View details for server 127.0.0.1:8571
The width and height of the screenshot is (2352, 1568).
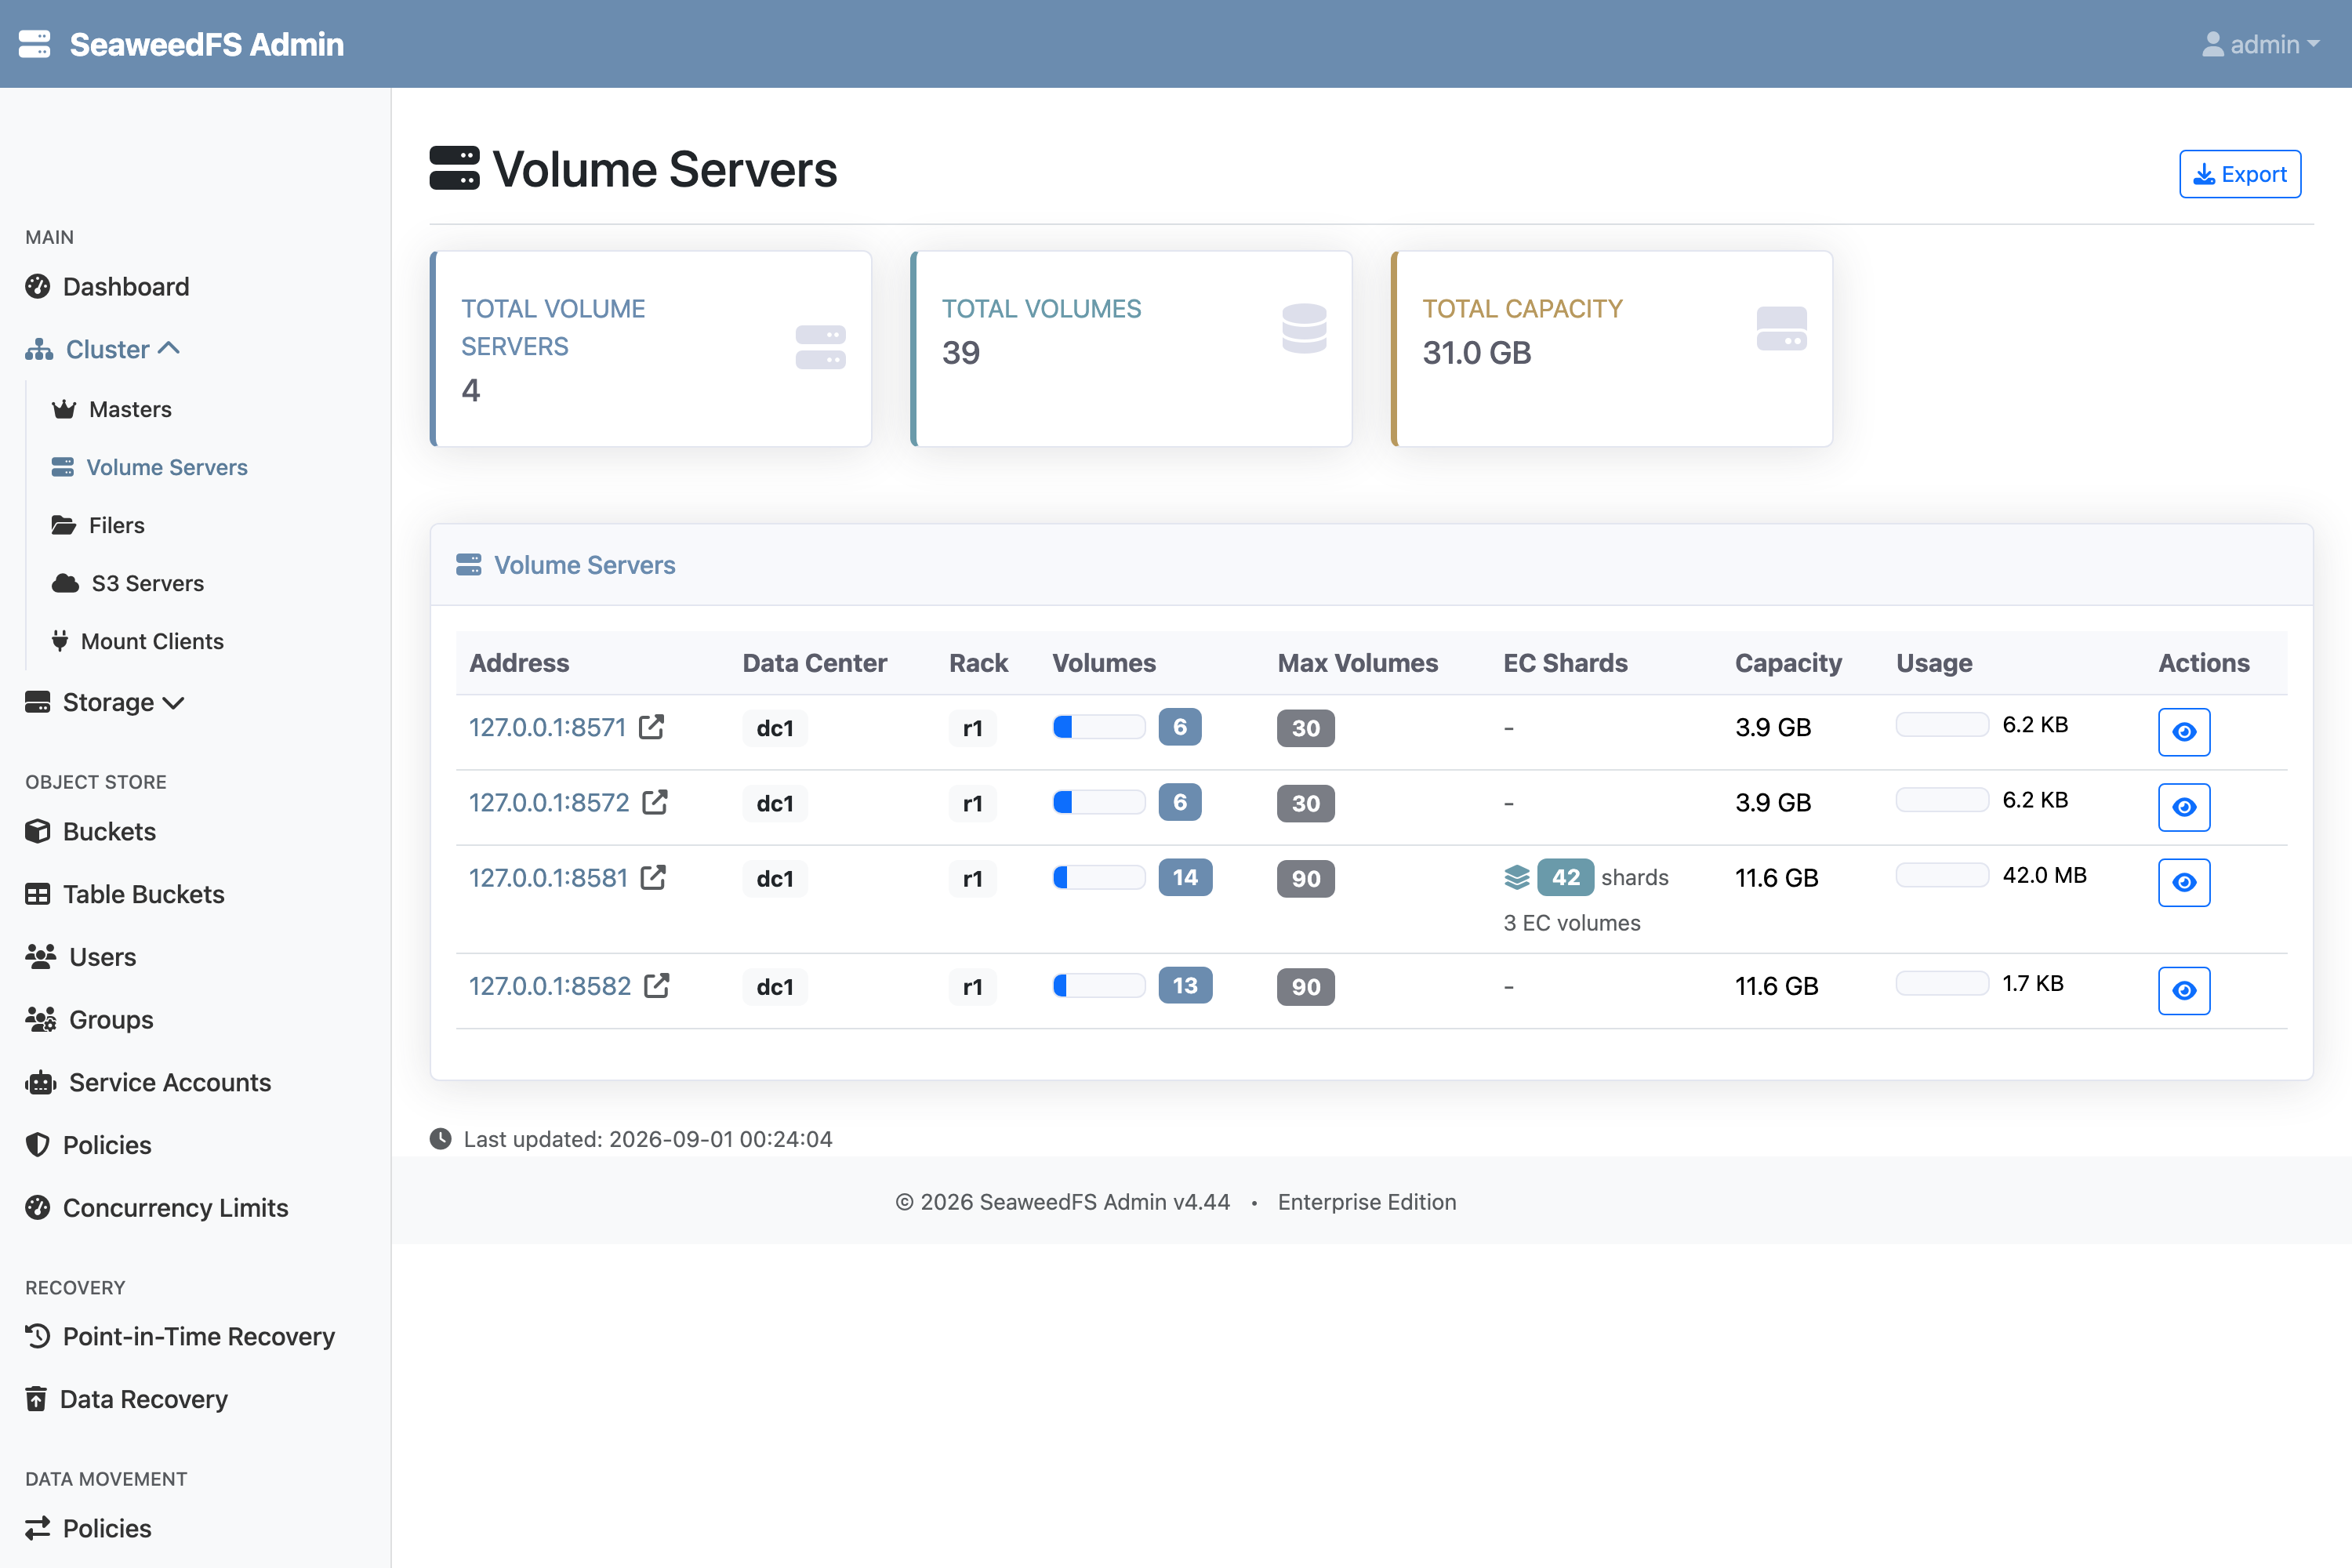(2184, 732)
